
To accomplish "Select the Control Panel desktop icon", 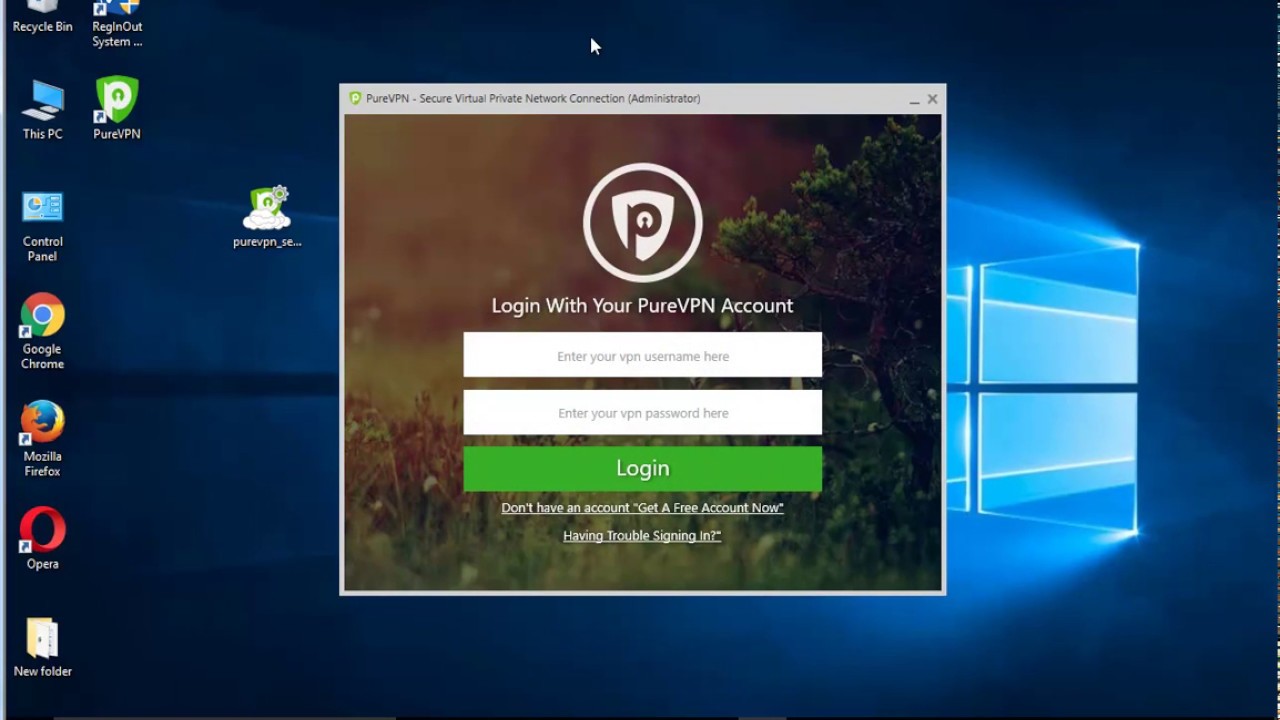I will (42, 227).
